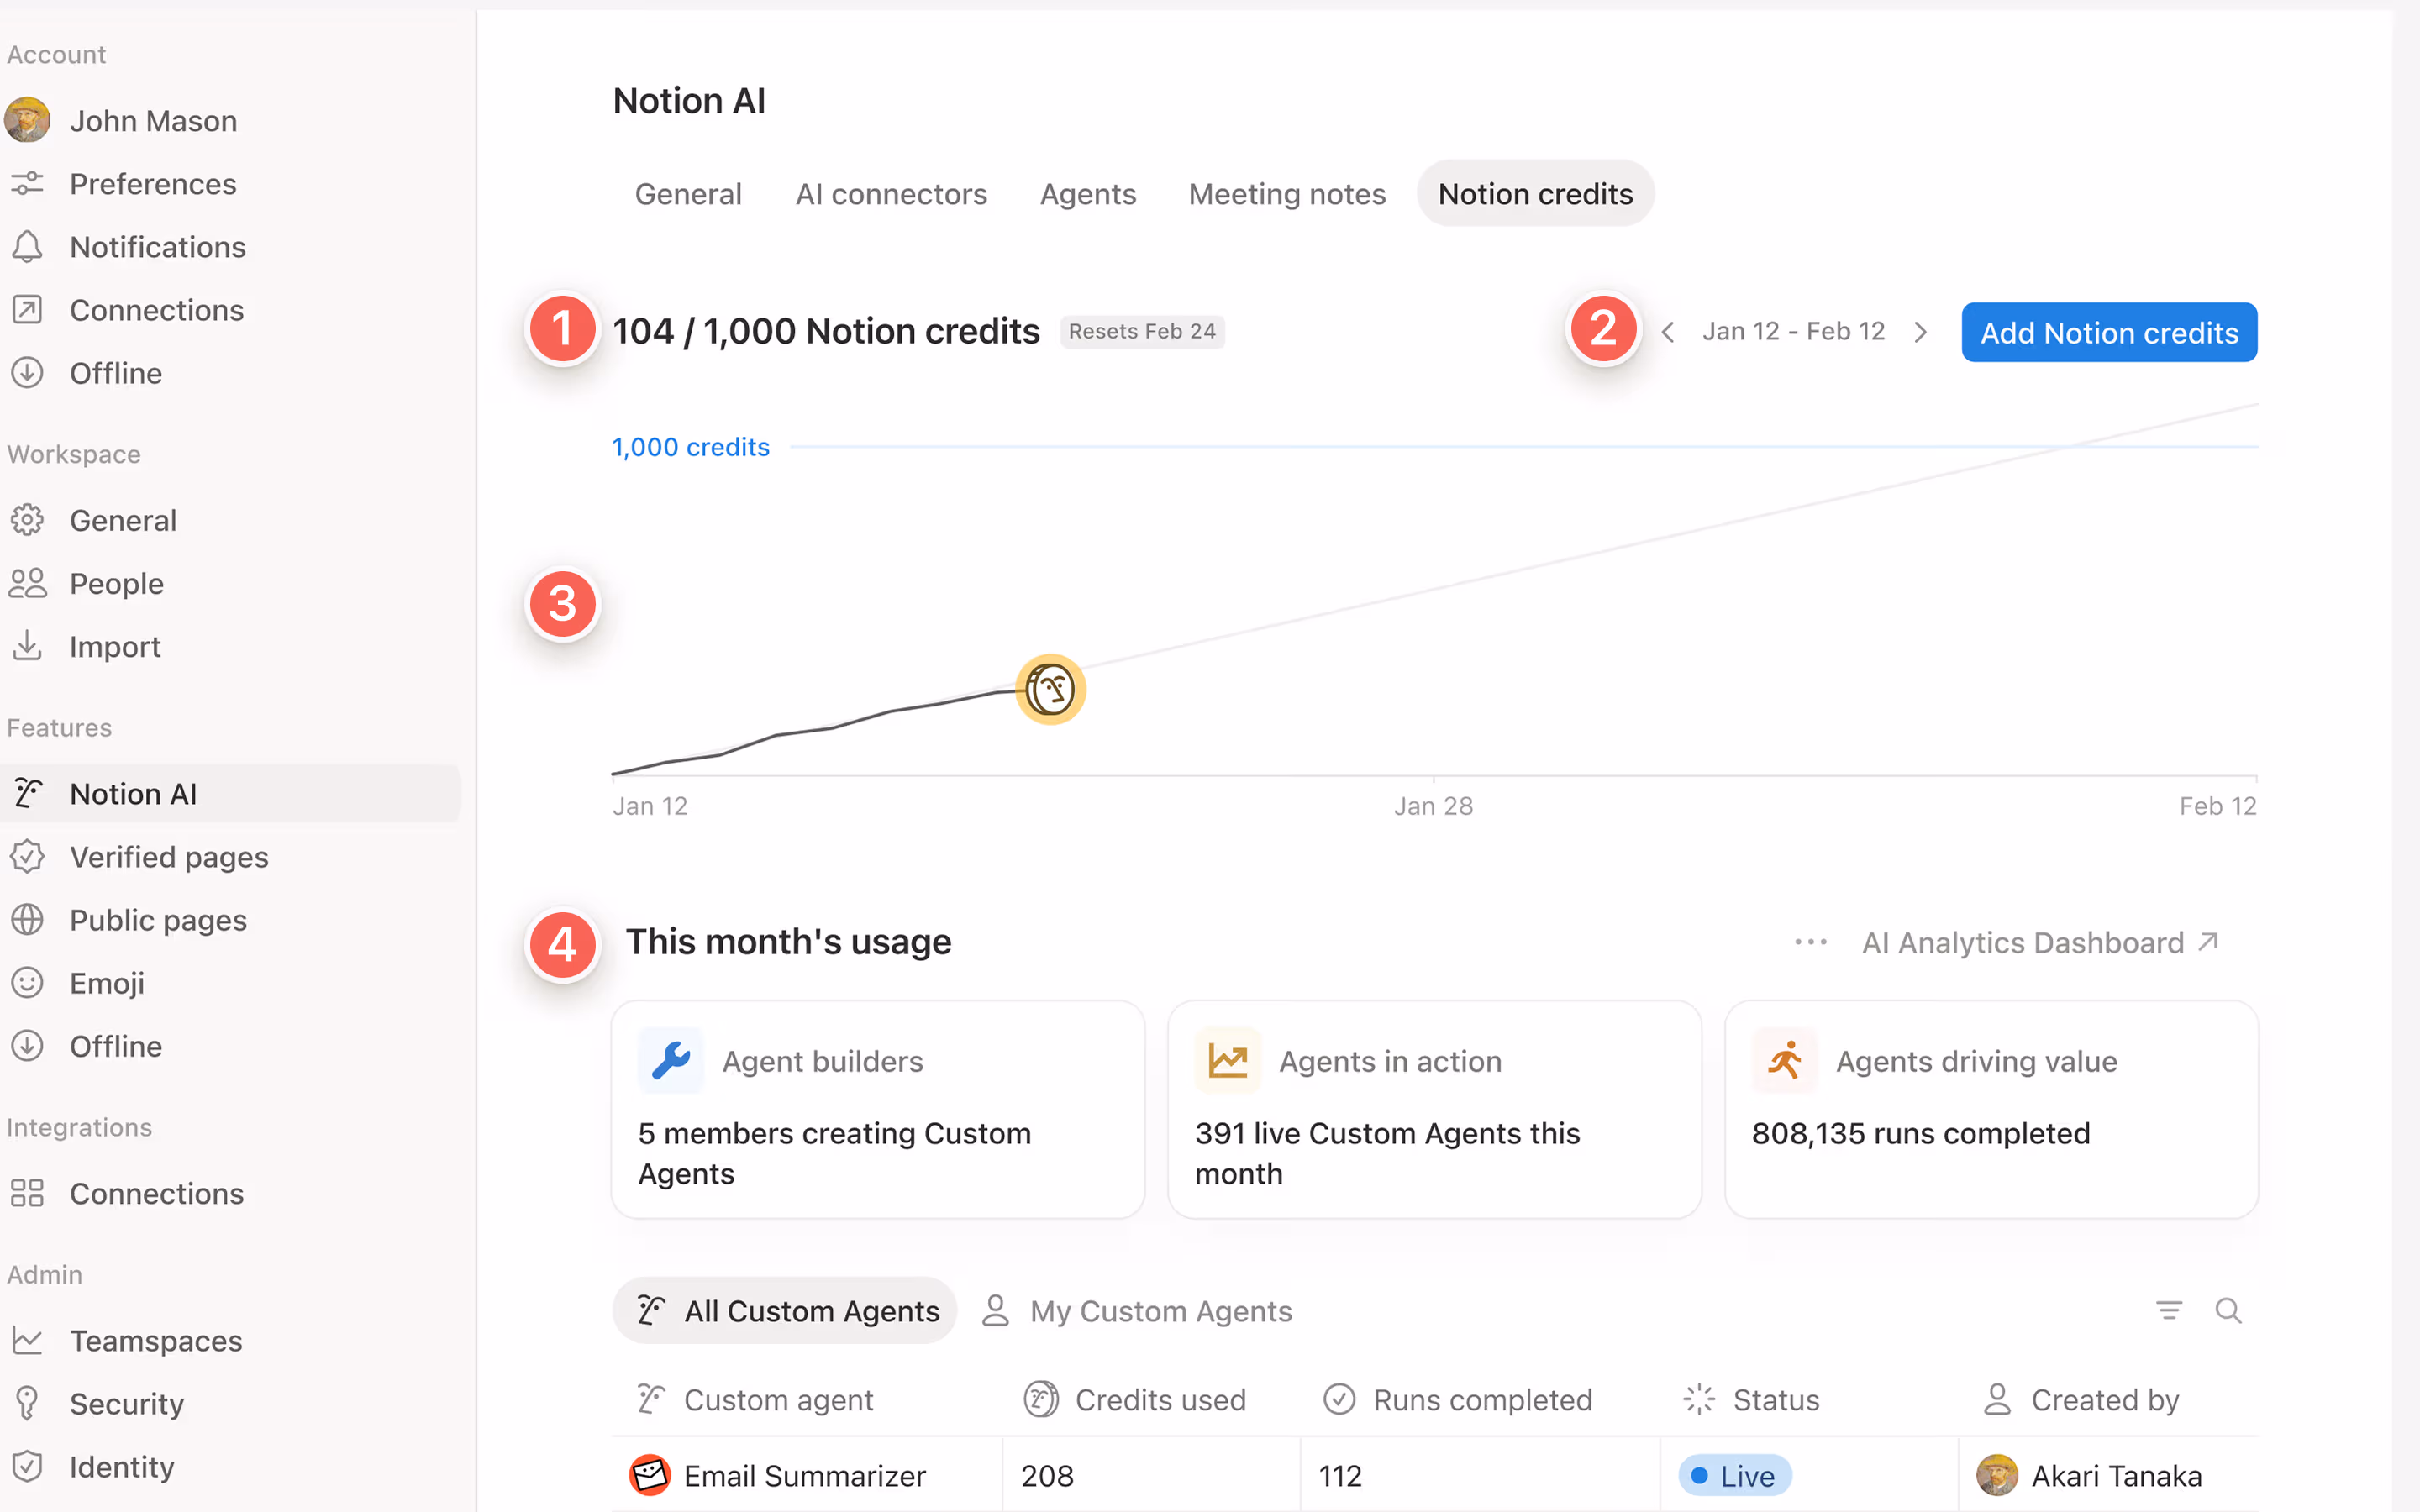Open the three-dot menu near AI Analytics Dashboard
This screenshot has width=2420, height=1512.
coord(1810,941)
